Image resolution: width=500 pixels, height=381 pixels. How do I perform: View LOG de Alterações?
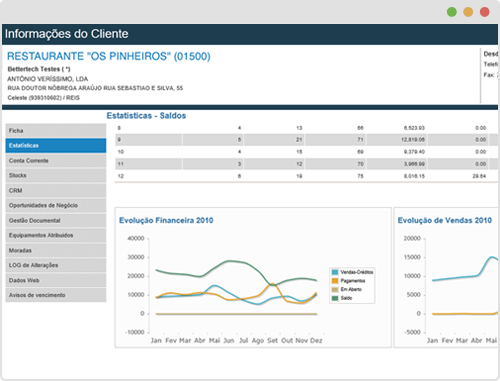point(56,265)
